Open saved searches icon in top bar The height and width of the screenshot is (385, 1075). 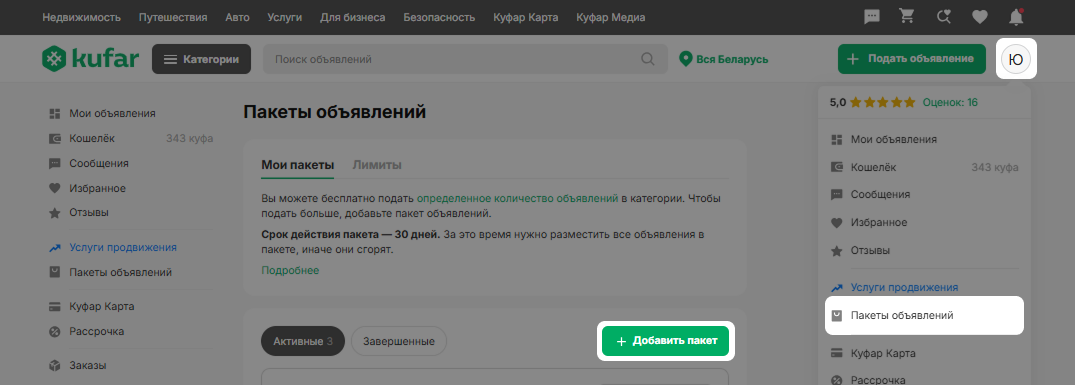944,17
